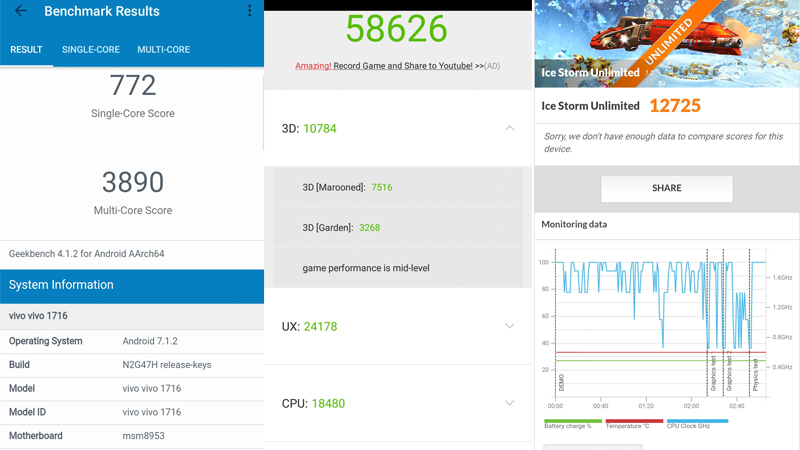Select the Physics test marker on chart
The image size is (800, 450).
pos(755,375)
